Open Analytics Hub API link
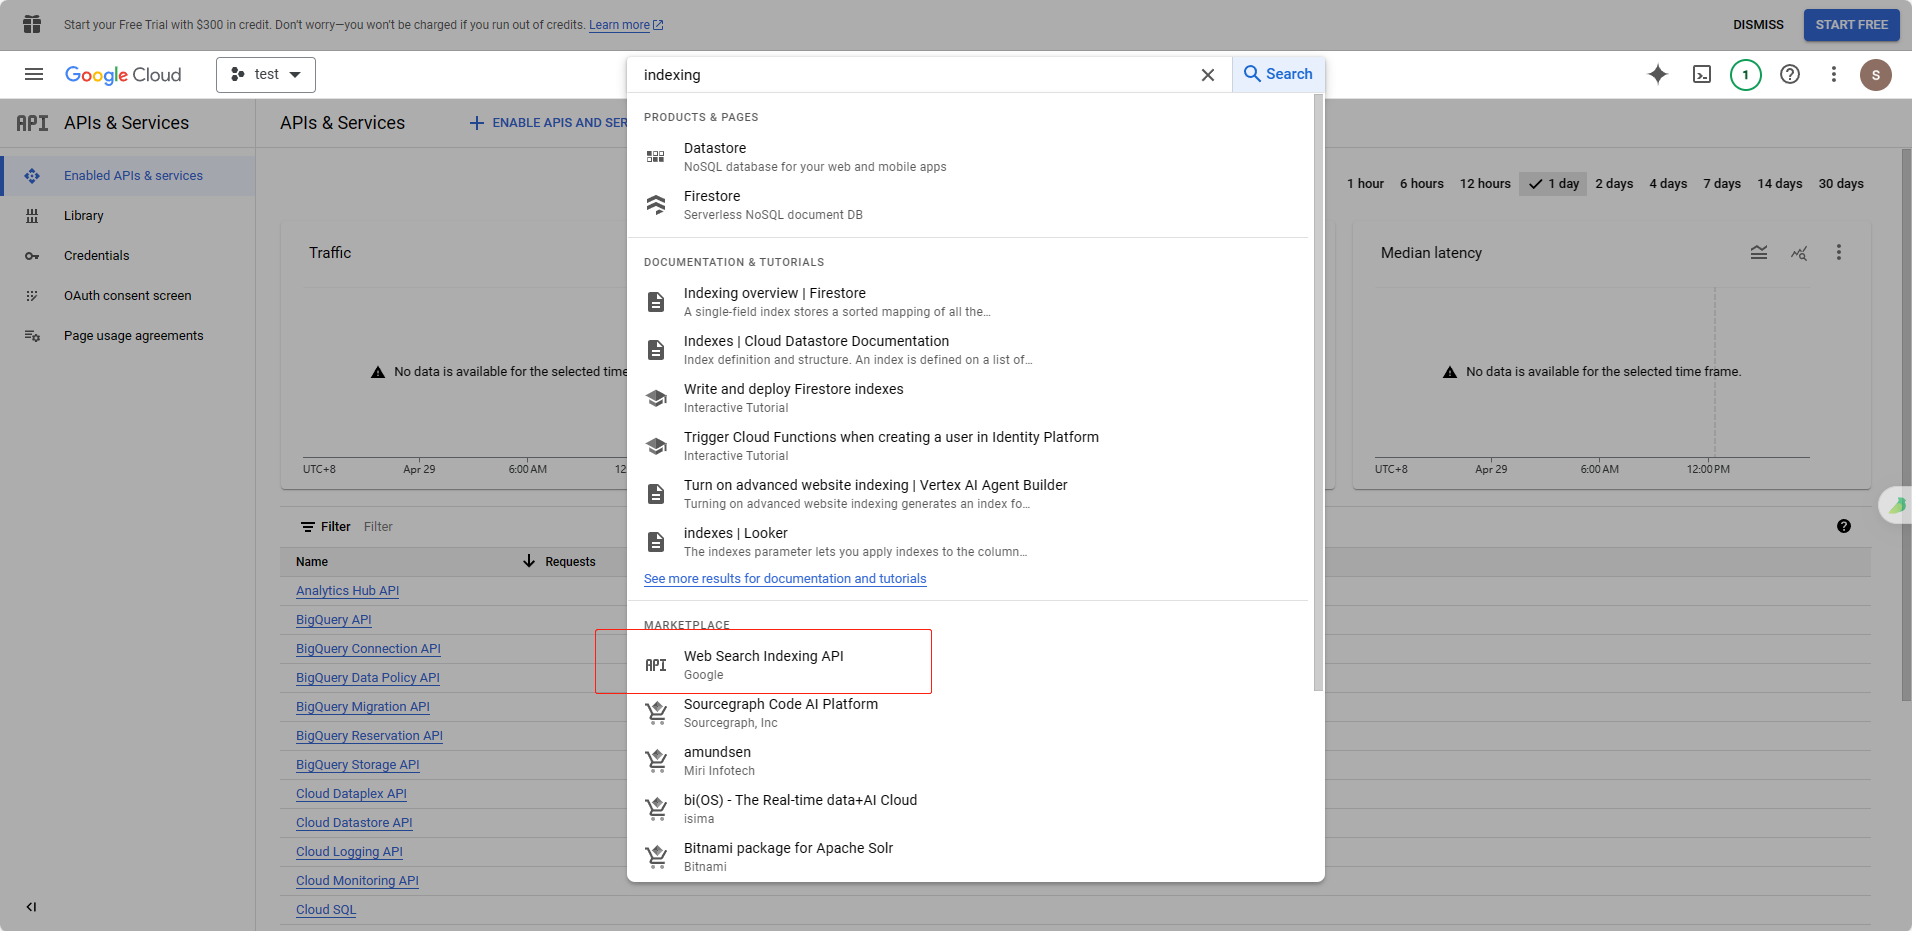 pos(347,591)
